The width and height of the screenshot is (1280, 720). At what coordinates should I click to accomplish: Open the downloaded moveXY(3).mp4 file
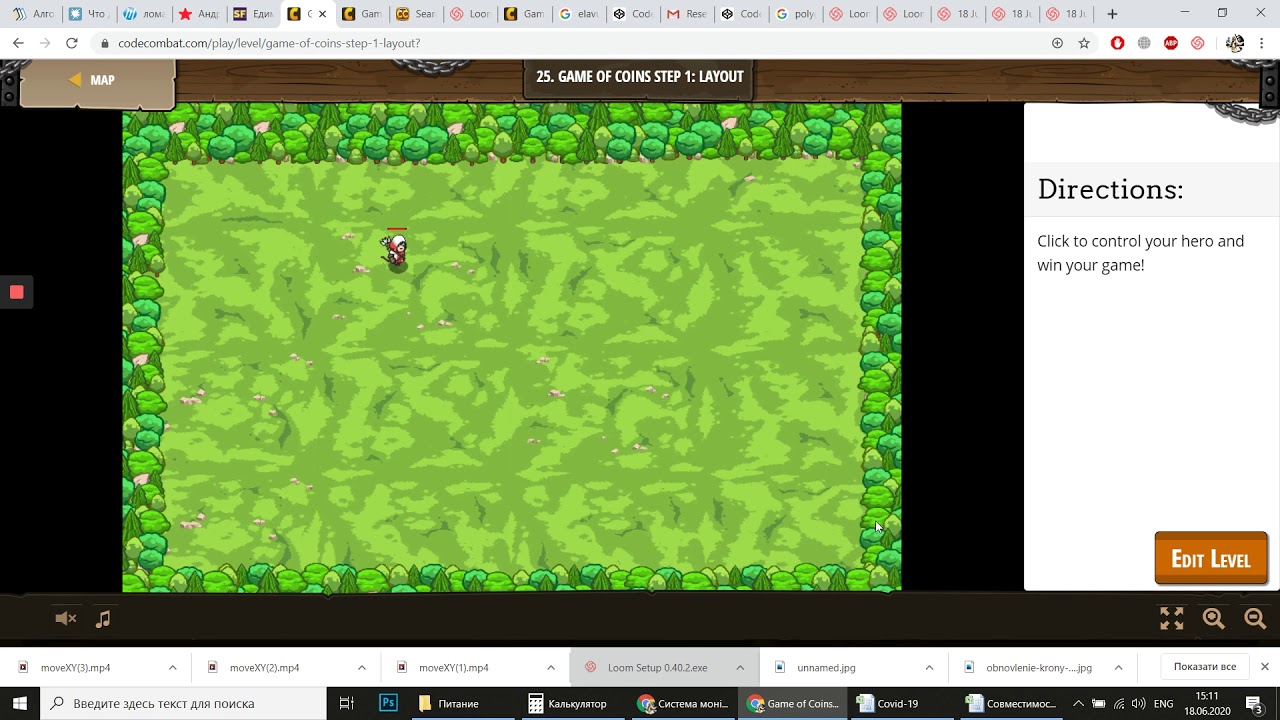click(78, 667)
